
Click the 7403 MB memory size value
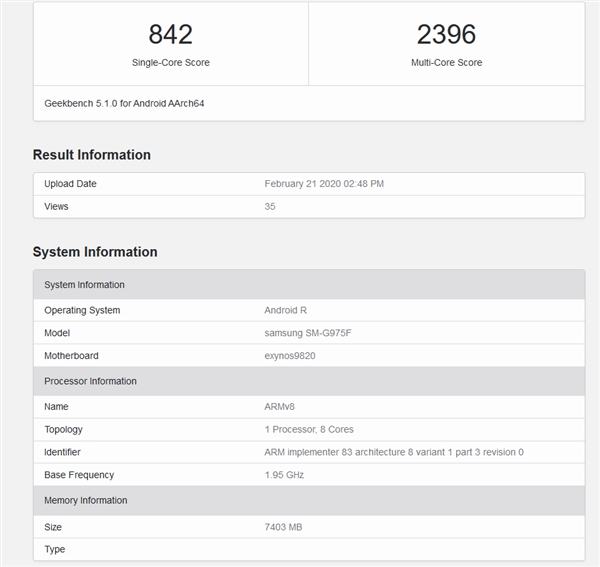point(286,527)
